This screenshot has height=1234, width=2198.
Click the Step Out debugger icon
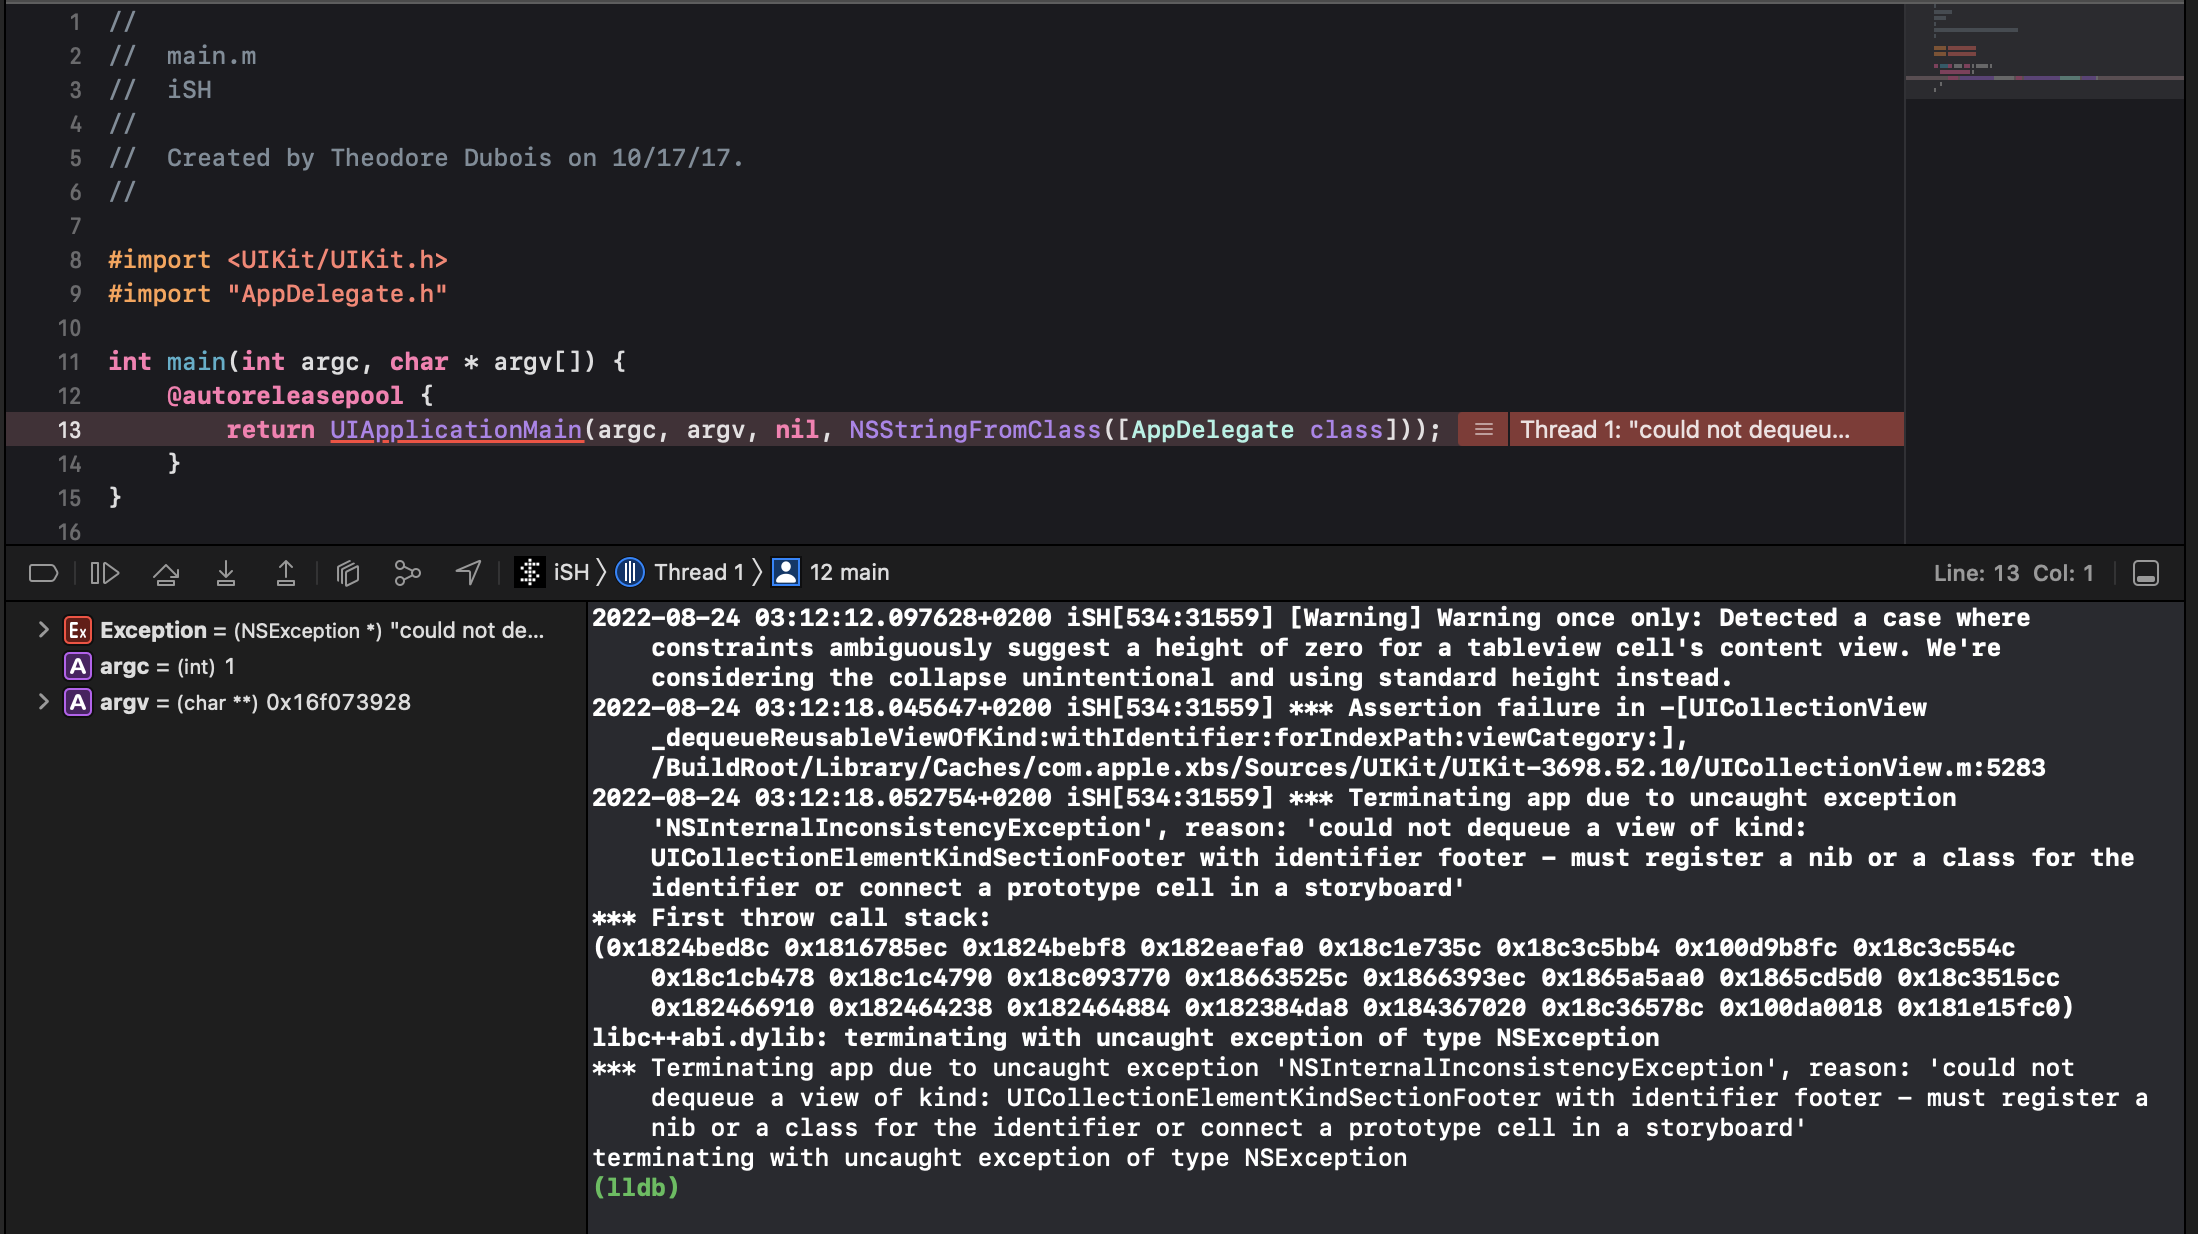tap(286, 573)
